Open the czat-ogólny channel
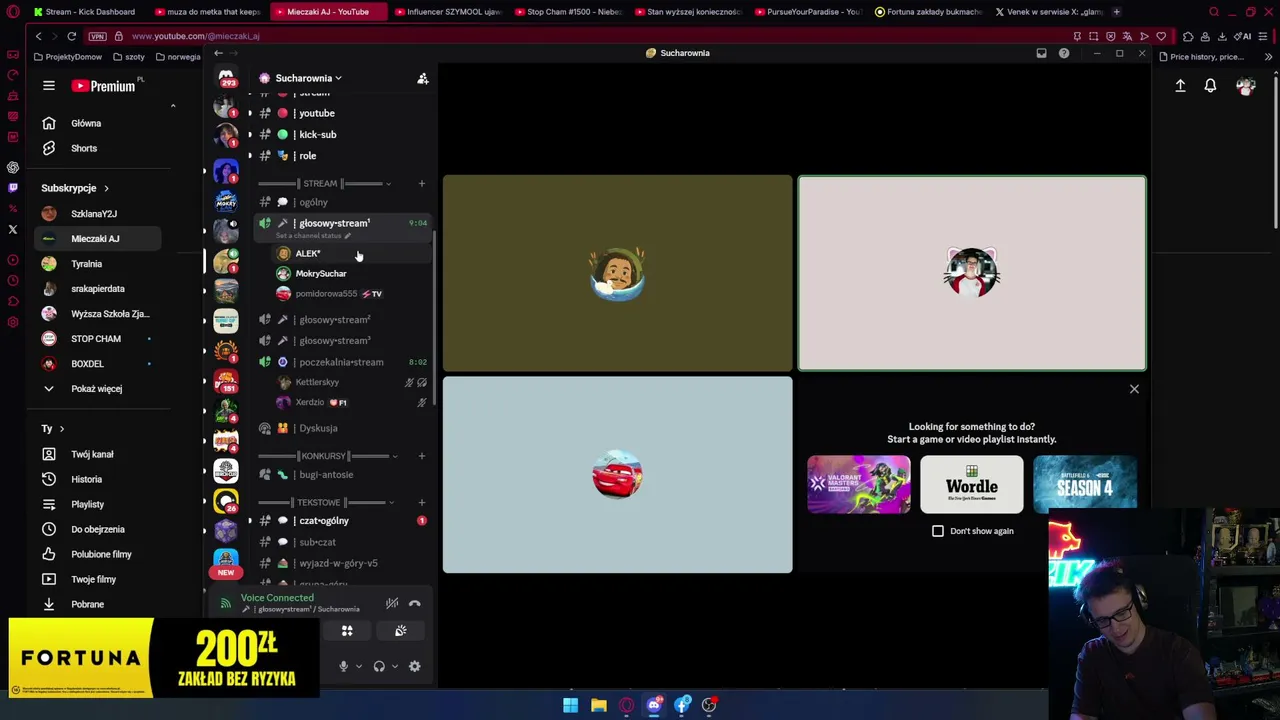Image resolution: width=1280 pixels, height=720 pixels. [340, 521]
